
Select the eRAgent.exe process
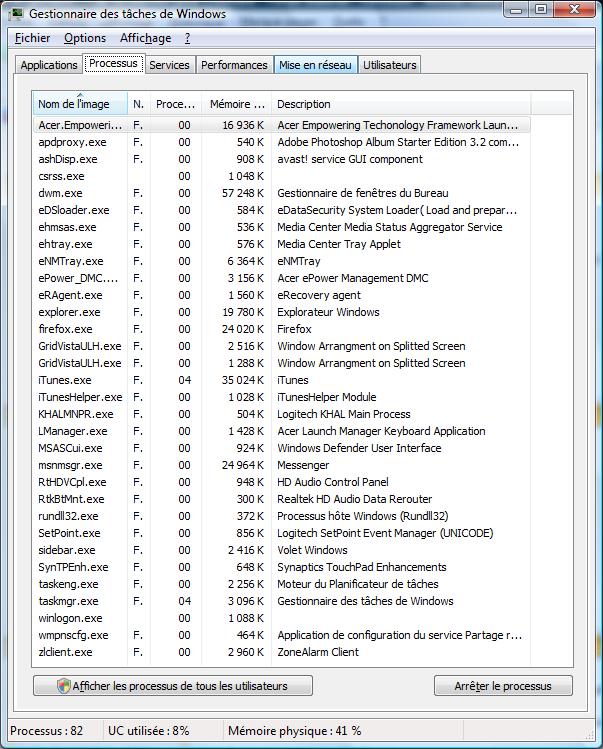(x=282, y=295)
